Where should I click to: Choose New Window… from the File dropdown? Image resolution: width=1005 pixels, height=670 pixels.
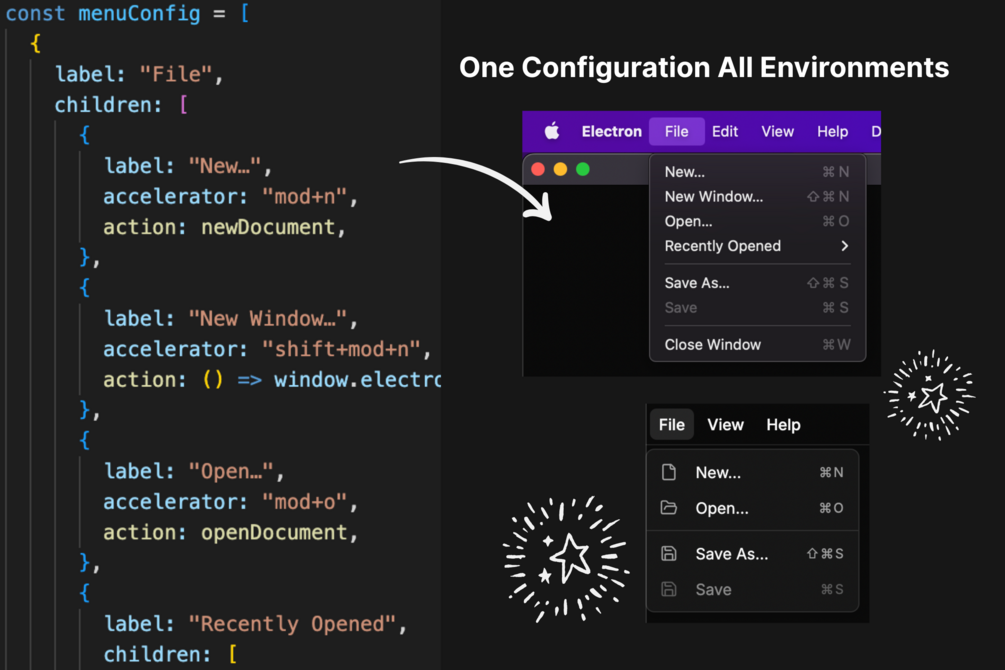click(714, 197)
